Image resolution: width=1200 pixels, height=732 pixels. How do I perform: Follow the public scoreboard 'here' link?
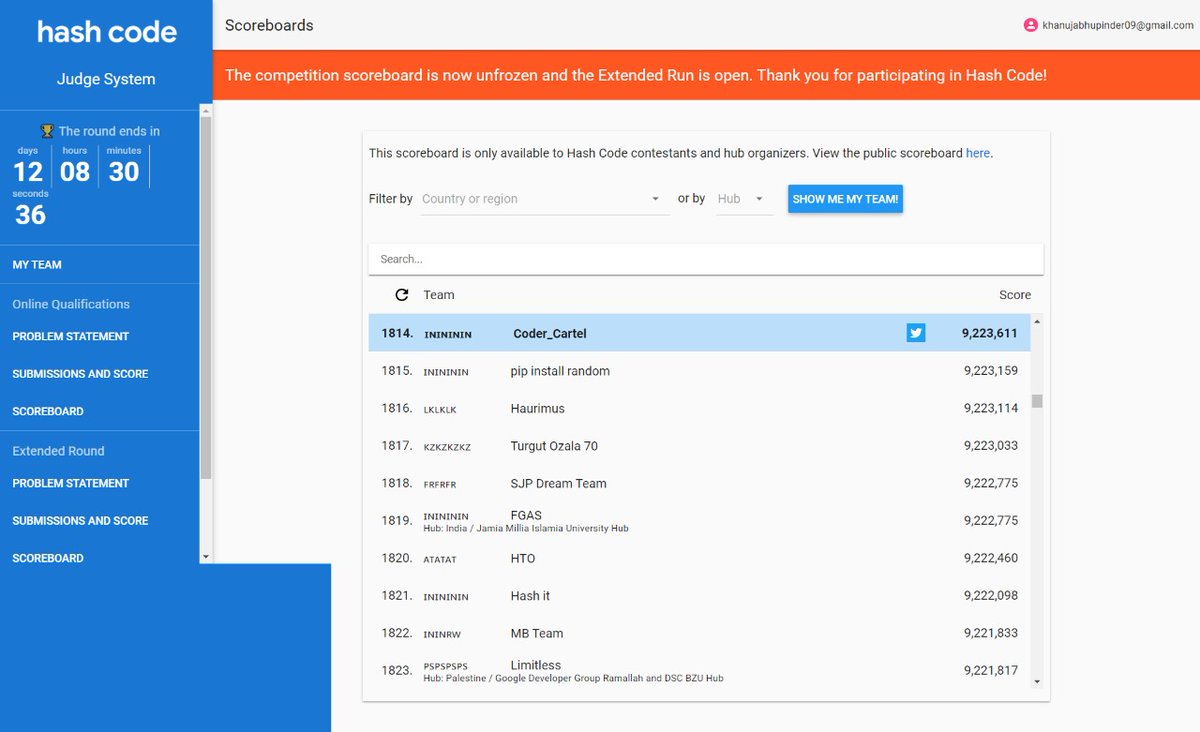tap(978, 153)
